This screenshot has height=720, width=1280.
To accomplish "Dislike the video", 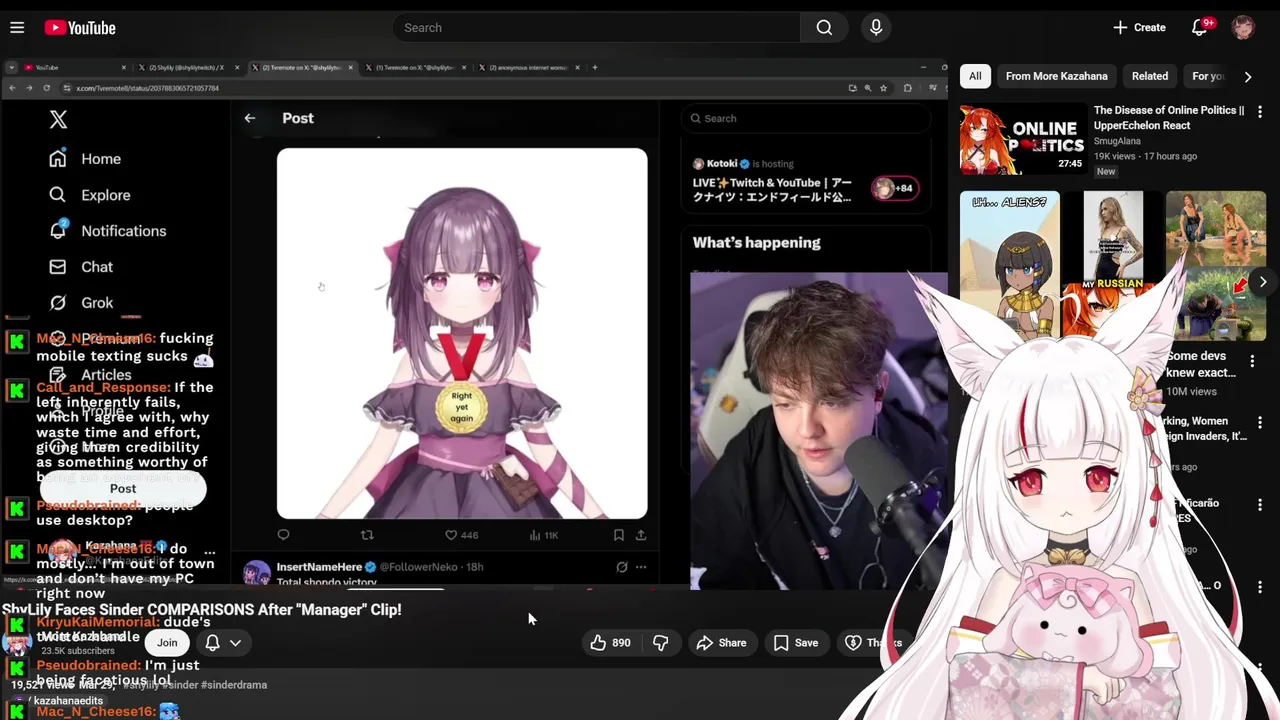I will [660, 643].
